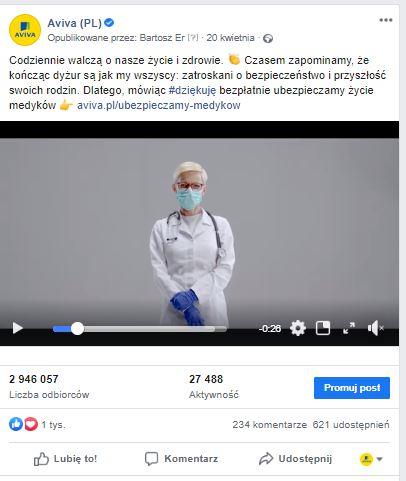Like the post with Lubię to!
The height and width of the screenshot is (481, 406).
pyautogui.click(x=65, y=459)
